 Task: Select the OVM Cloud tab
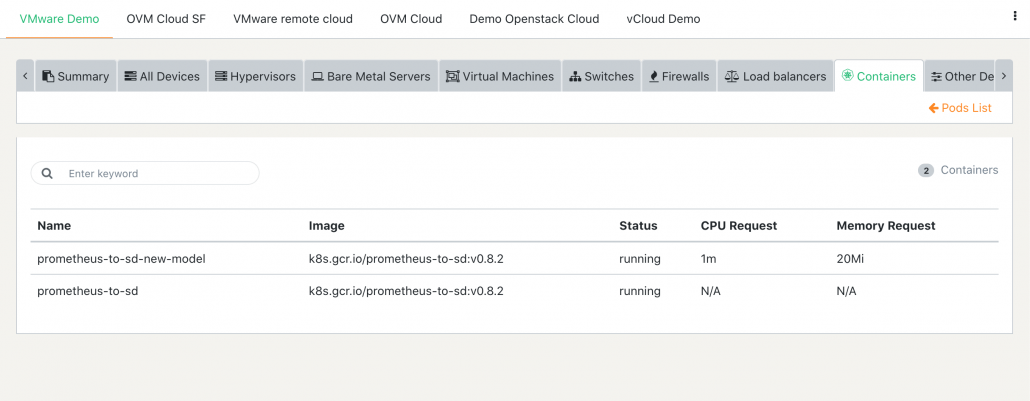411,19
